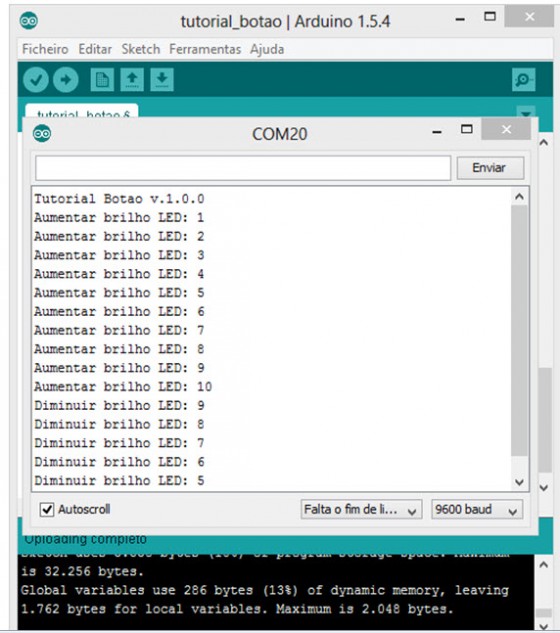The height and width of the screenshot is (633, 560).
Task: Open the tab menu dropdown arrow
Action: click(526, 113)
